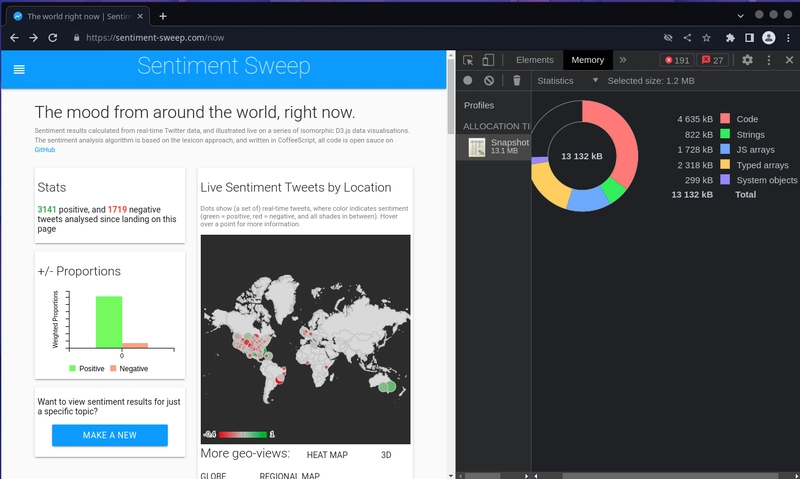Open DevTools settings gear

pos(747,60)
